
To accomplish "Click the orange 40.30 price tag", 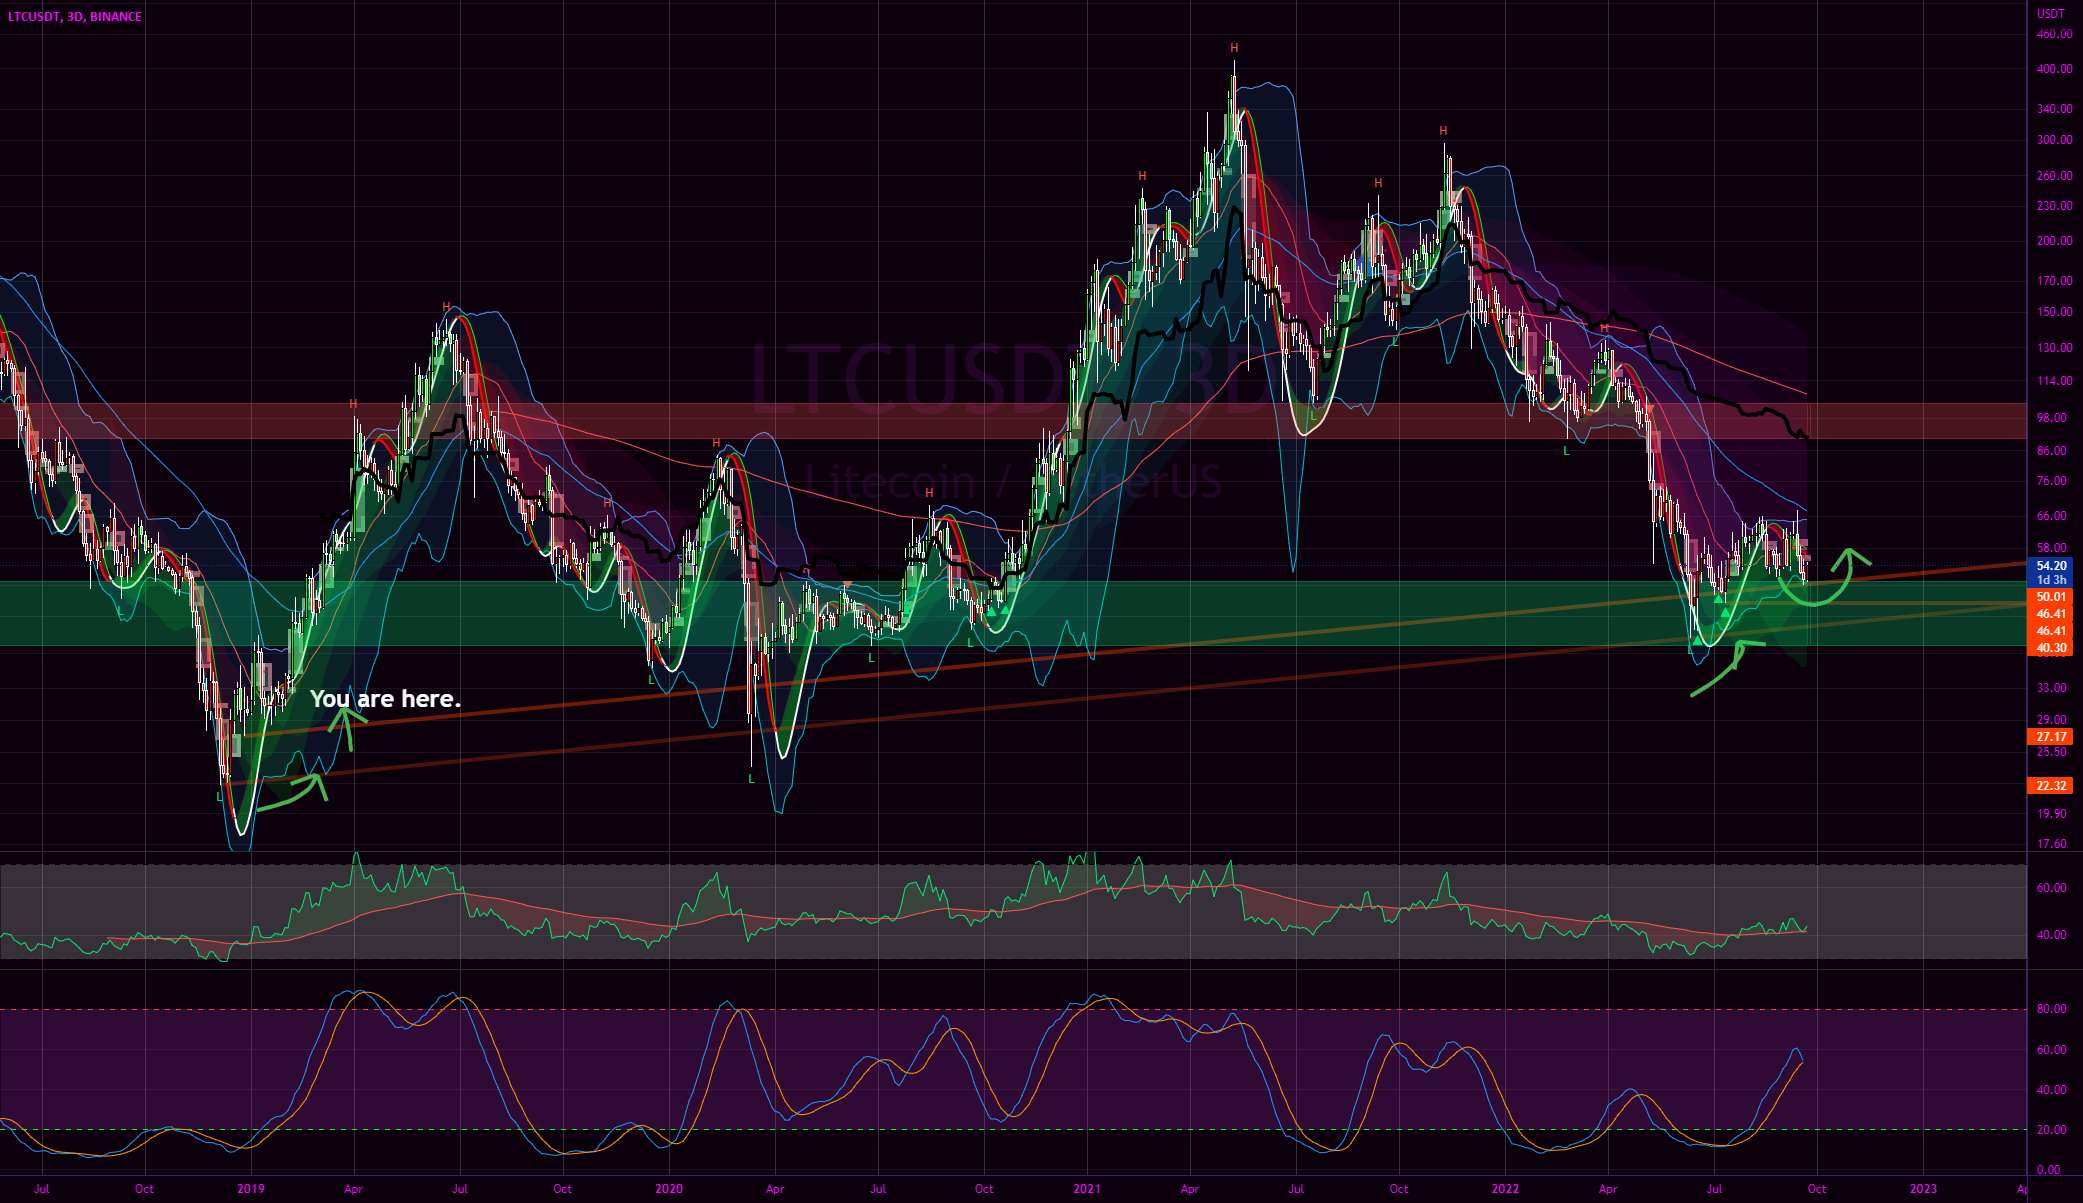I will (2051, 648).
